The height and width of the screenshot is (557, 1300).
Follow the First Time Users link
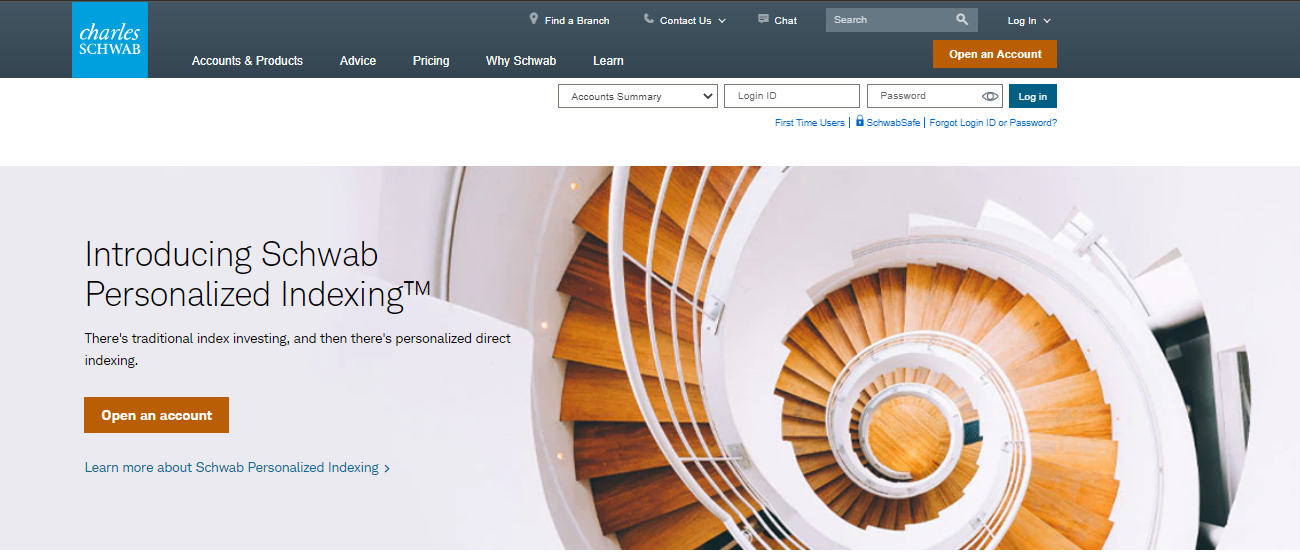pos(810,123)
